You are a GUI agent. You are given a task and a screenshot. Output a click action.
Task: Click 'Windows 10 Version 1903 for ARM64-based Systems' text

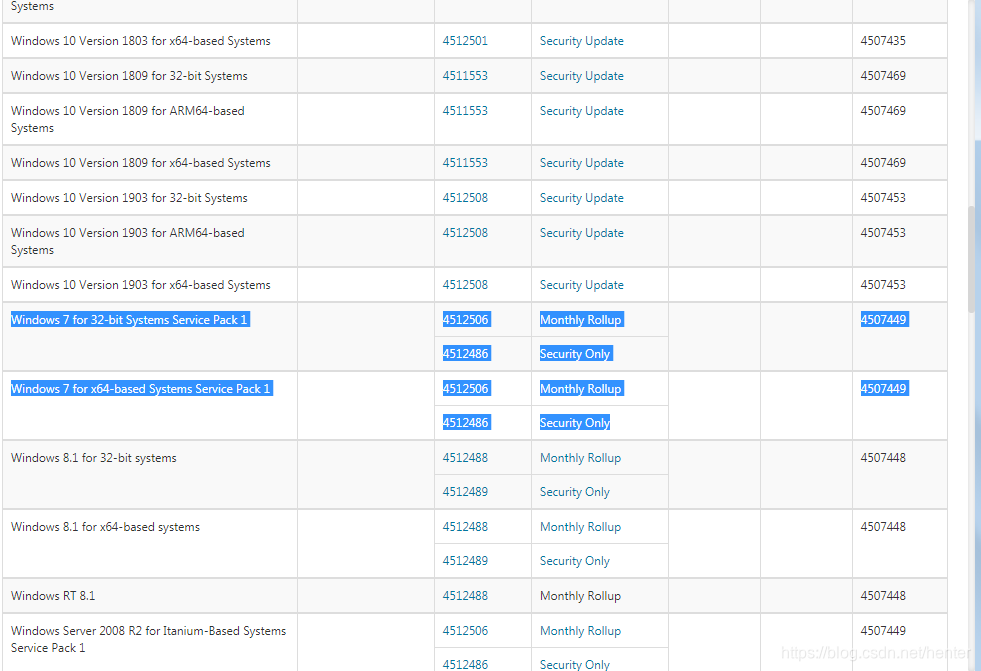[128, 241]
